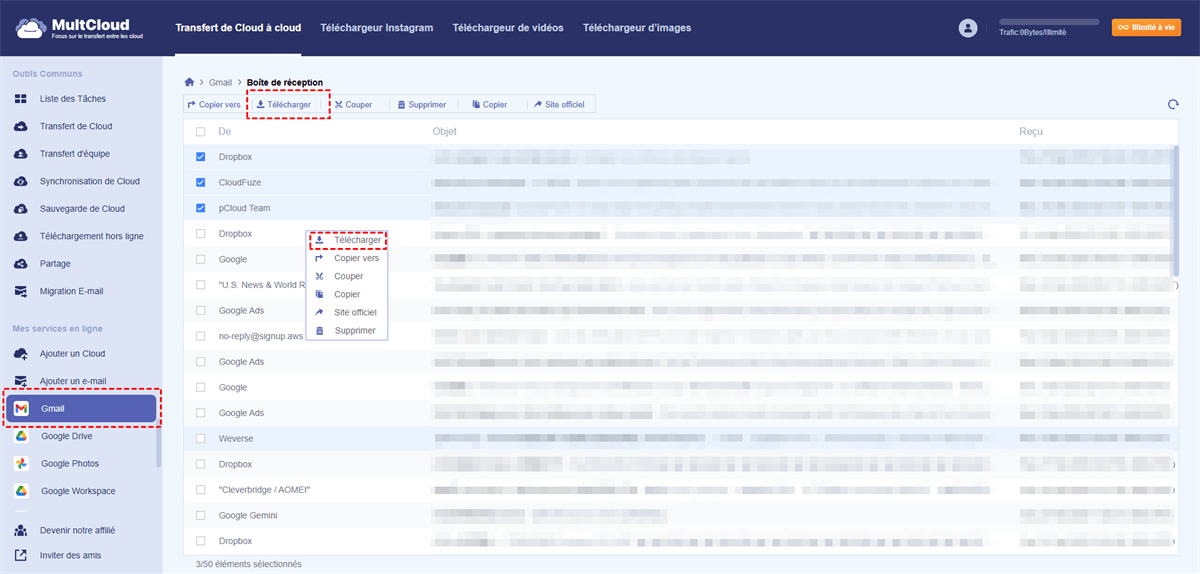Click the no-reply@signup.aws sender name
This screenshot has width=1200, height=574.
pos(261,336)
